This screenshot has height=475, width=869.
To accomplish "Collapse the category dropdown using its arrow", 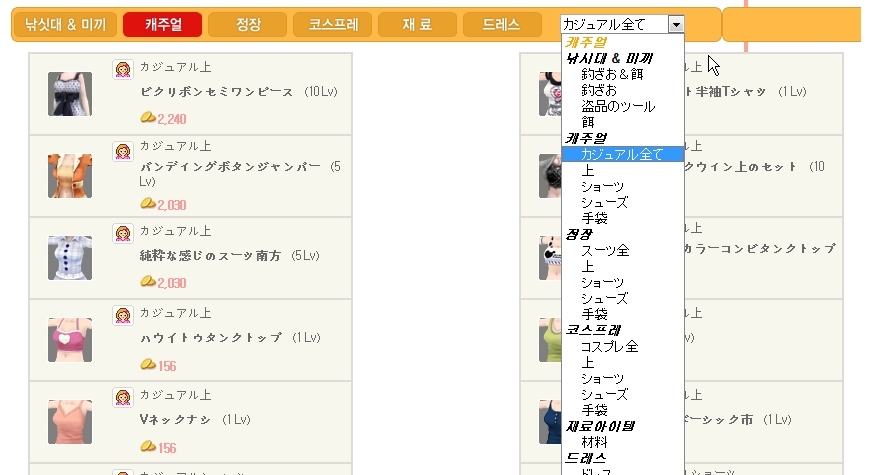I will 677,25.
